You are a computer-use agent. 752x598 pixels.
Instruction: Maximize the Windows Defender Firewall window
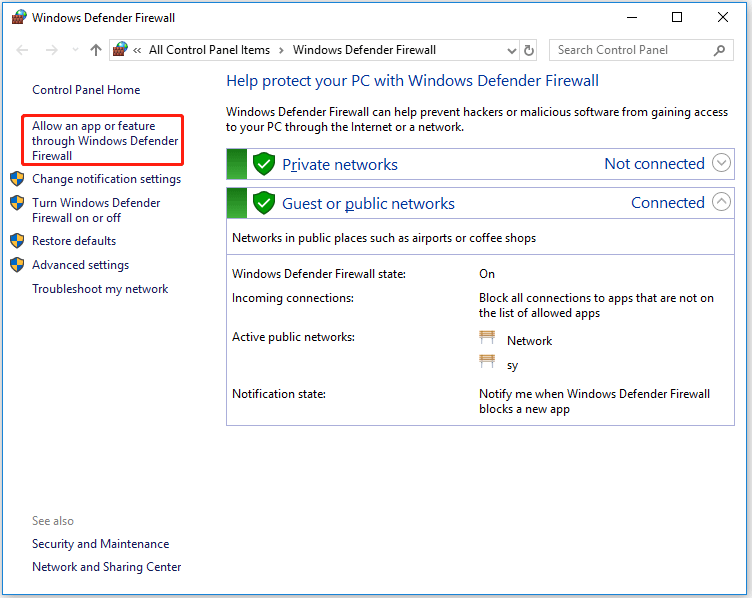pyautogui.click(x=677, y=18)
